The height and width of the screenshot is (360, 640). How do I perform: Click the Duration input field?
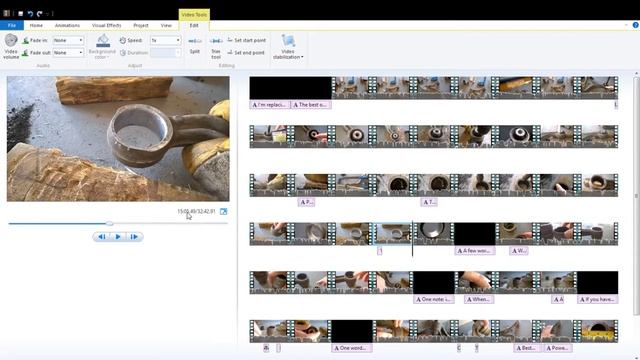click(x=165, y=53)
